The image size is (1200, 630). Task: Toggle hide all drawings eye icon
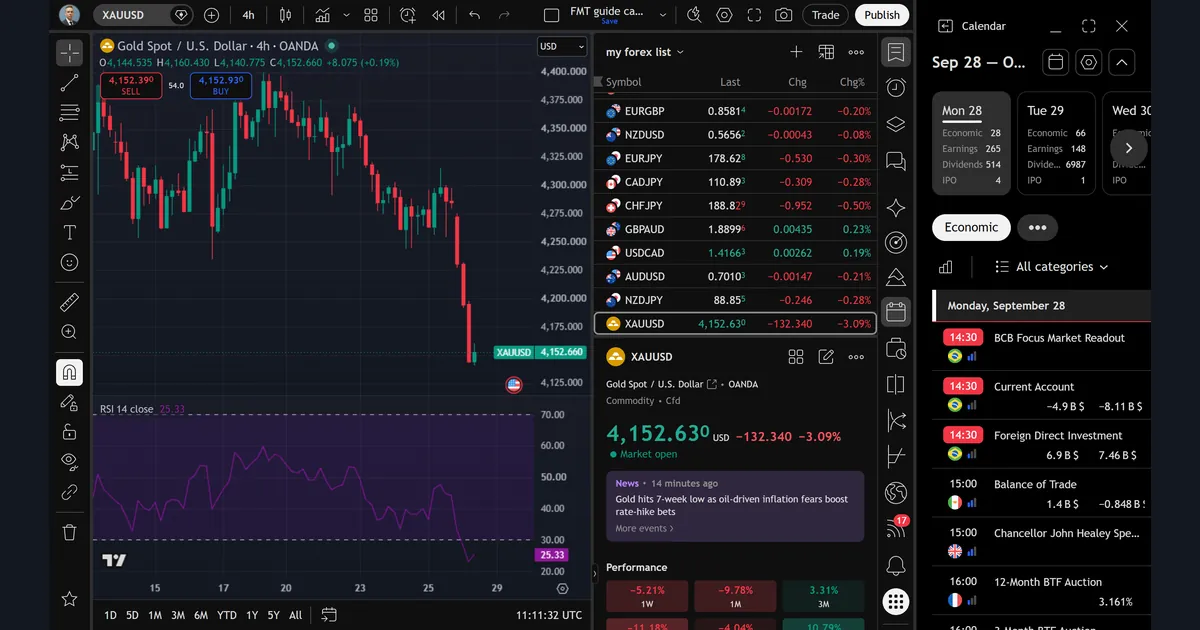[x=69, y=461]
